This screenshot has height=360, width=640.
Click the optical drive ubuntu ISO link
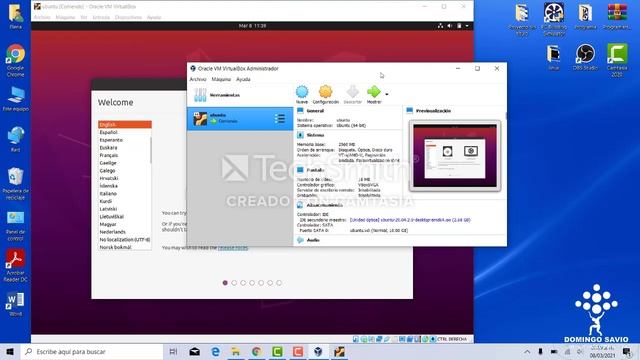click(x=410, y=220)
